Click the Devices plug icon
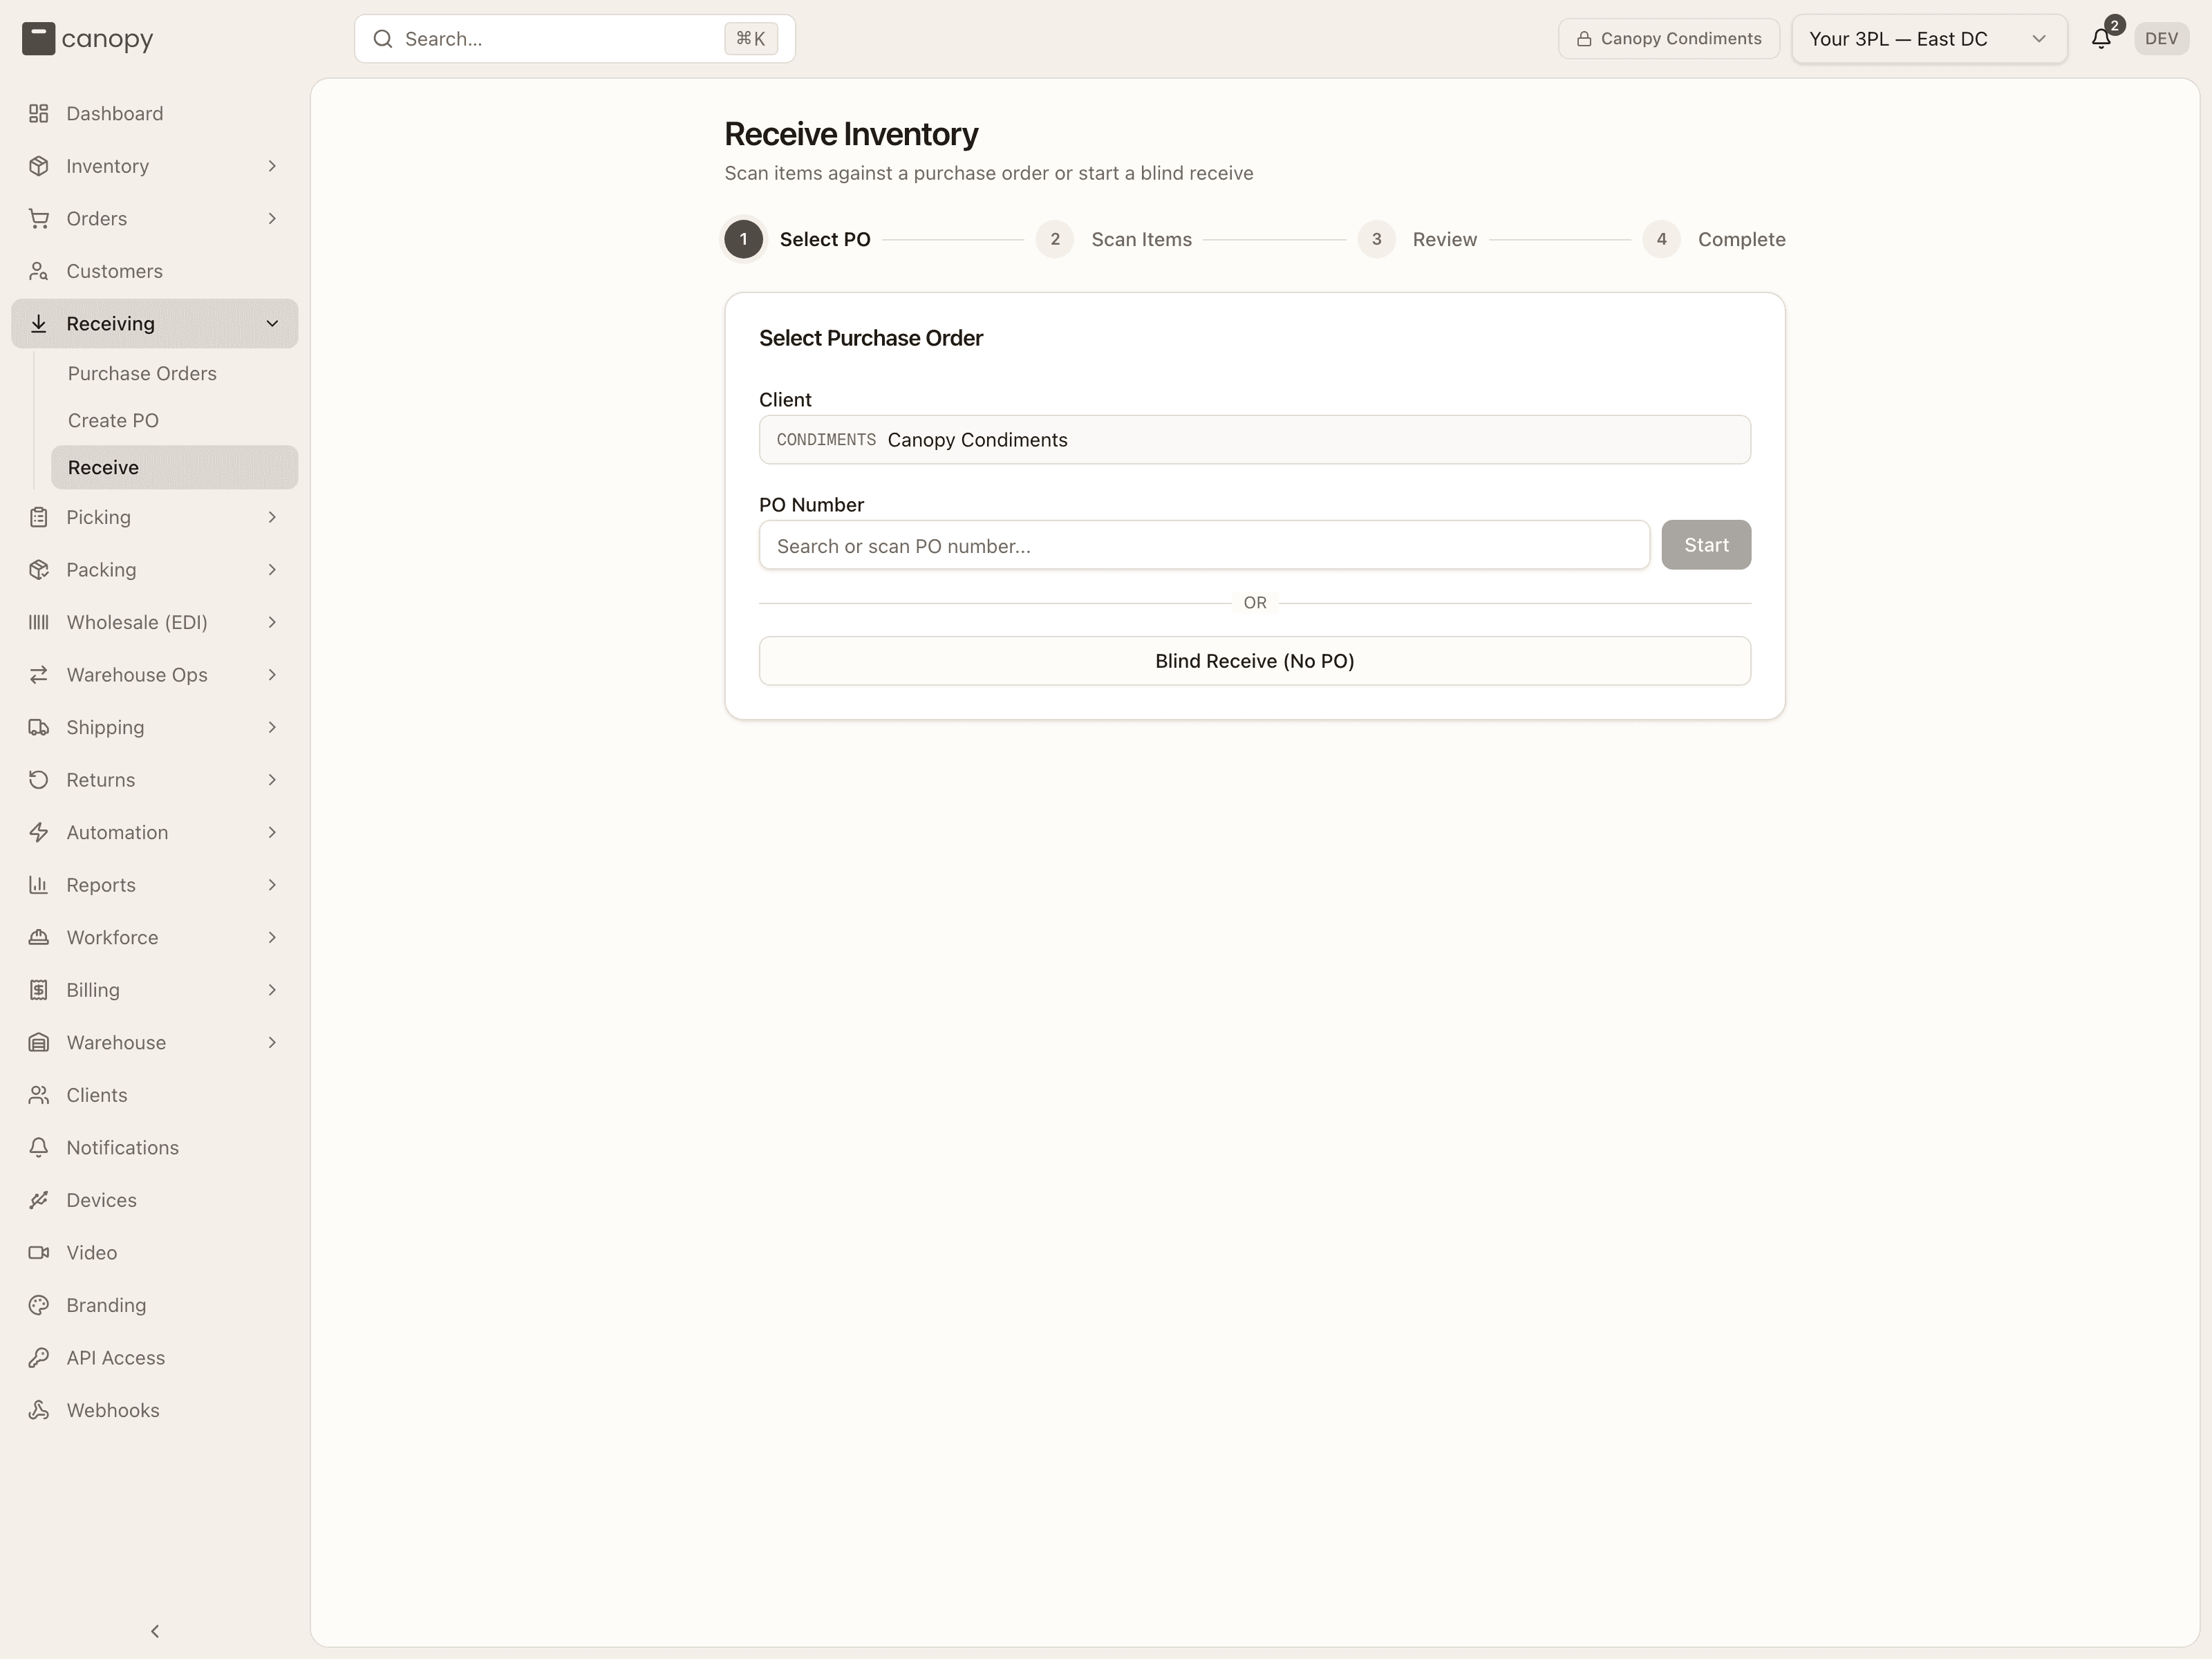The image size is (2212, 1659). click(38, 1200)
